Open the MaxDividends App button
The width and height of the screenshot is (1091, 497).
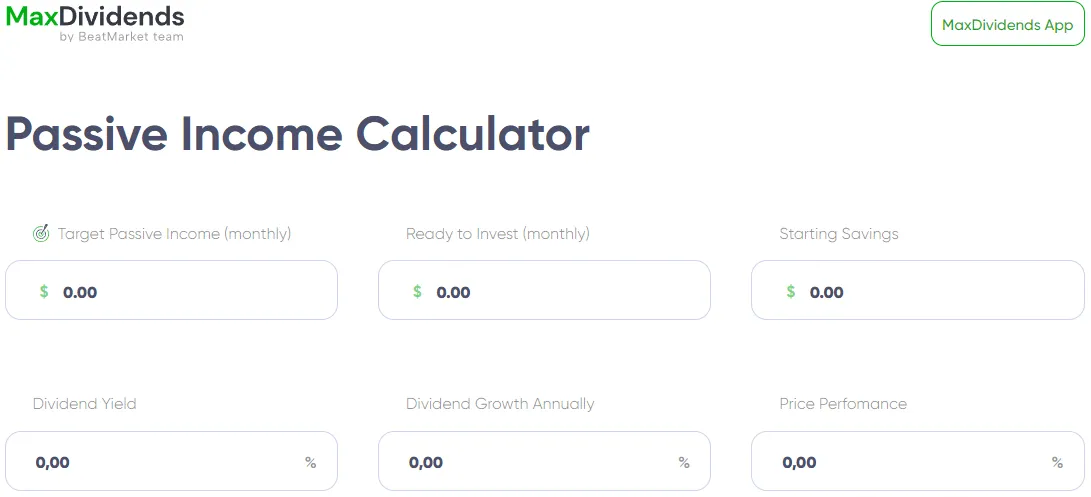(1007, 25)
